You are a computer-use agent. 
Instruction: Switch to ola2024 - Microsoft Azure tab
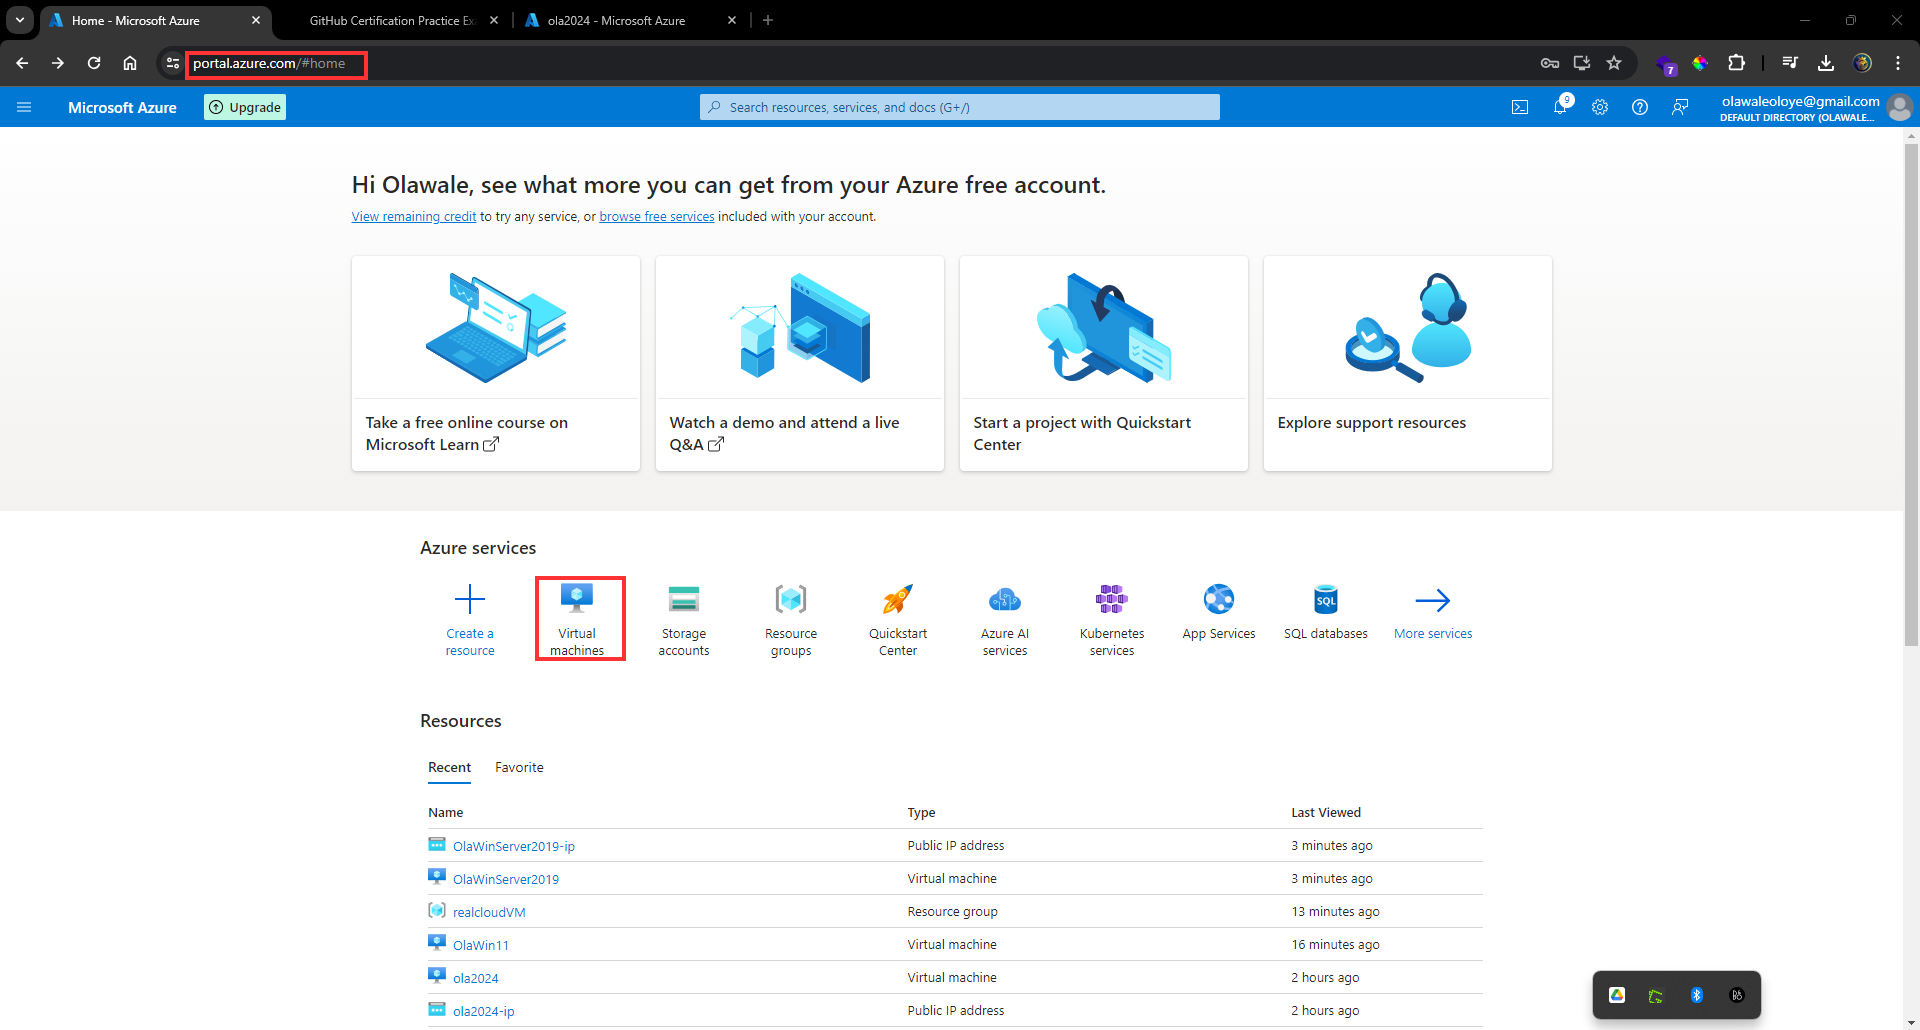coord(630,20)
